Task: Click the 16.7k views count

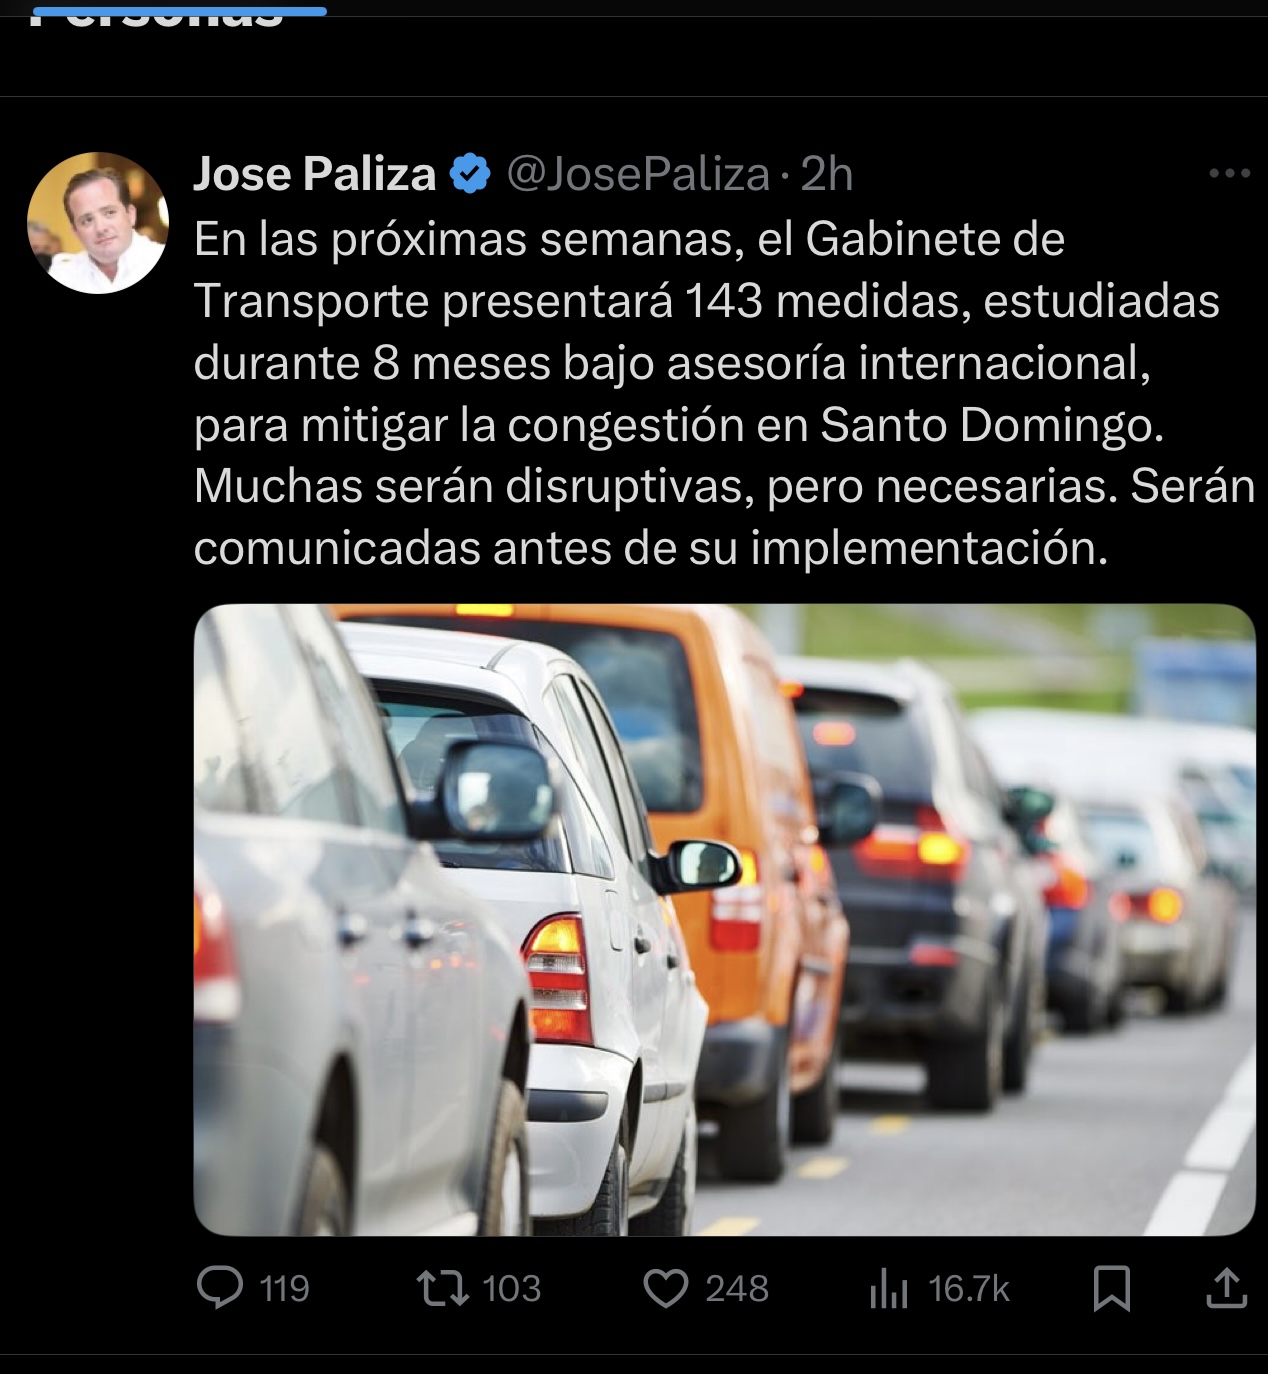Action: pos(968,1289)
